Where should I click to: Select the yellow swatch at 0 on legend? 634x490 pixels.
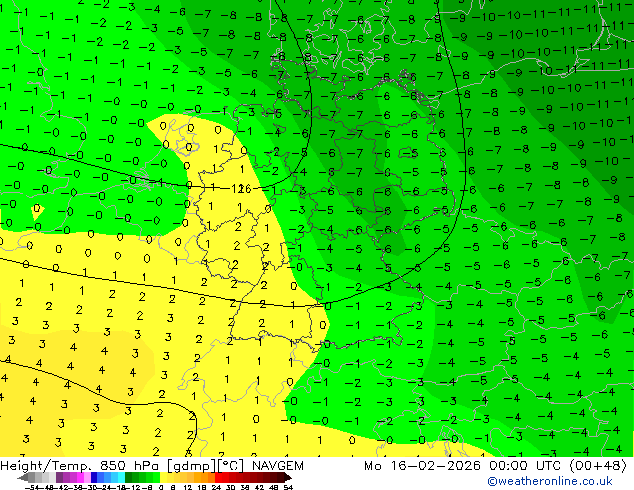163,477
